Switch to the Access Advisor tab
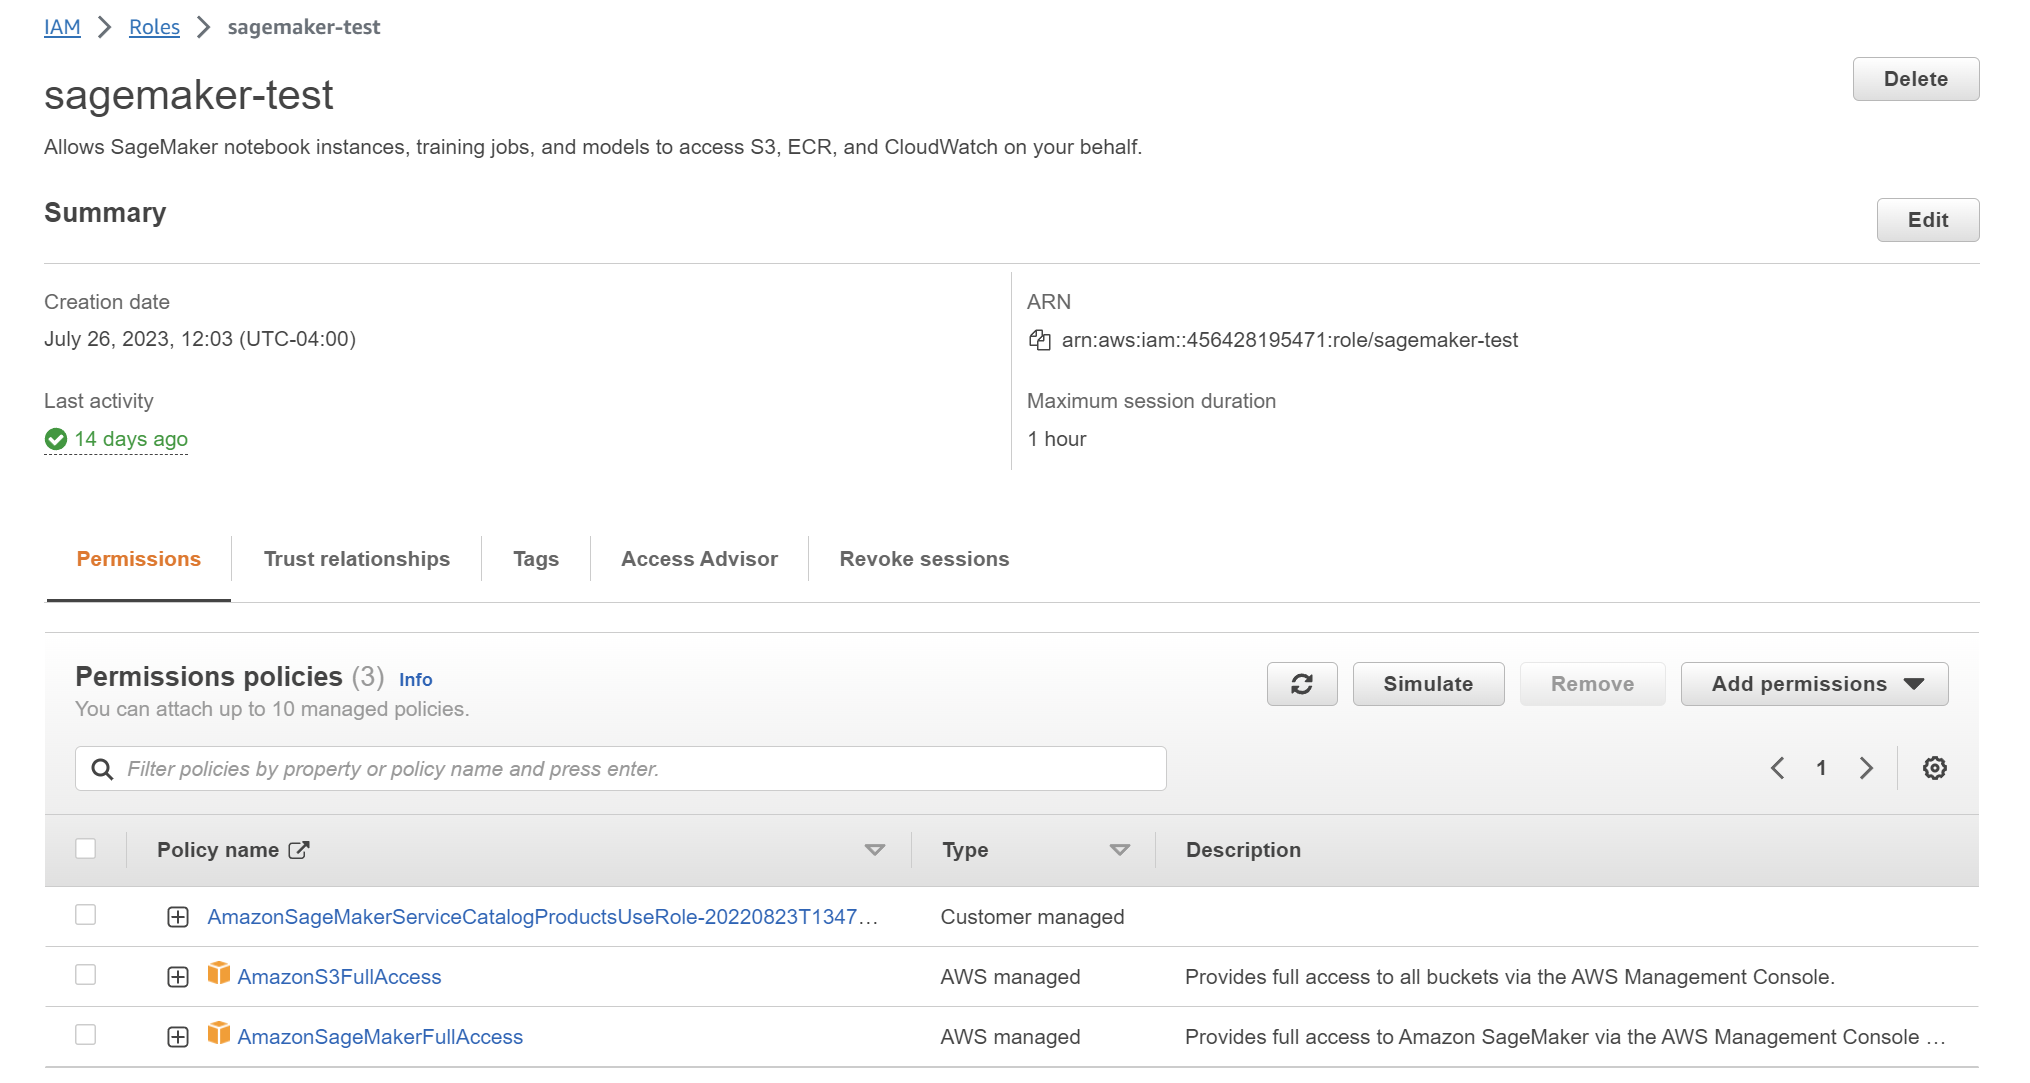2030x1083 pixels. (699, 559)
